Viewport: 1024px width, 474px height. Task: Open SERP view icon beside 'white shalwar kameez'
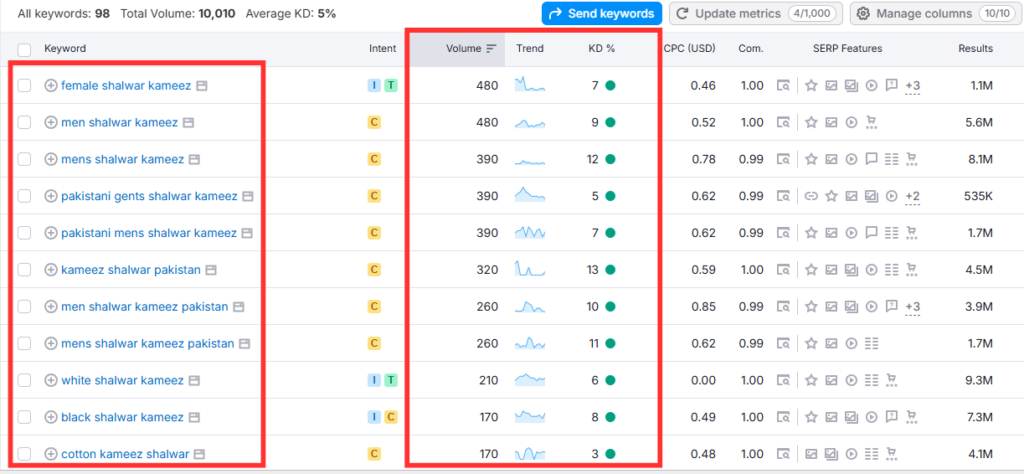(194, 380)
